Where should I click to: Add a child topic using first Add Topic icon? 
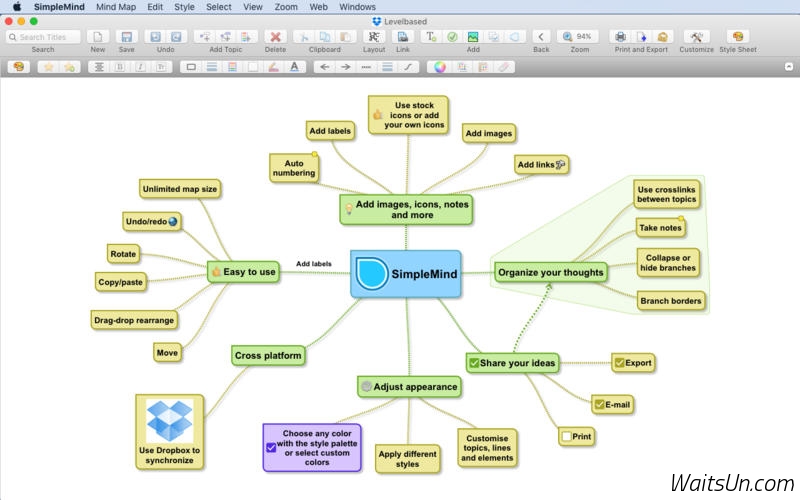tap(205, 37)
